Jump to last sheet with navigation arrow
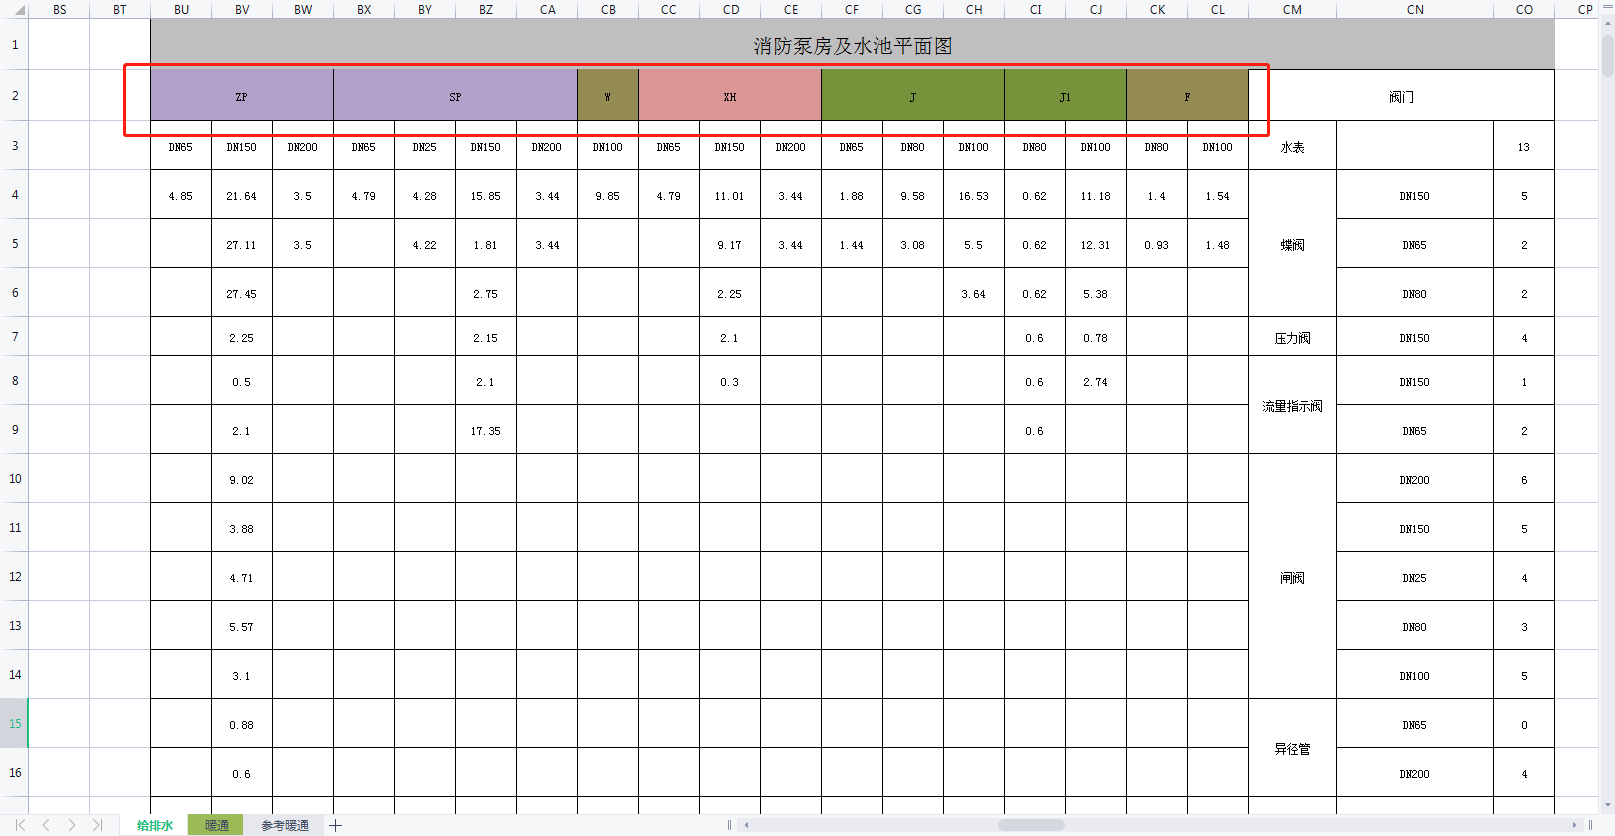Image resolution: width=1615 pixels, height=836 pixels. (x=97, y=825)
